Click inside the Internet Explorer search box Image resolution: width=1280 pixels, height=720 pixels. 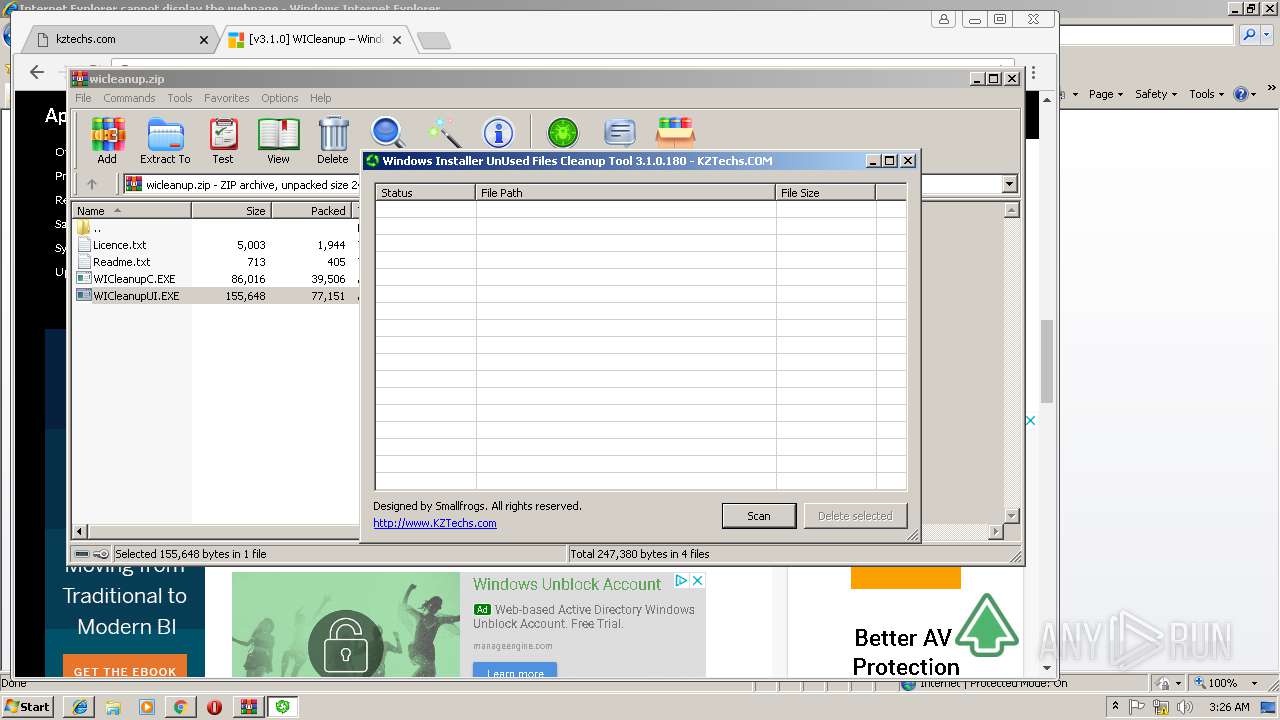tap(1147, 35)
